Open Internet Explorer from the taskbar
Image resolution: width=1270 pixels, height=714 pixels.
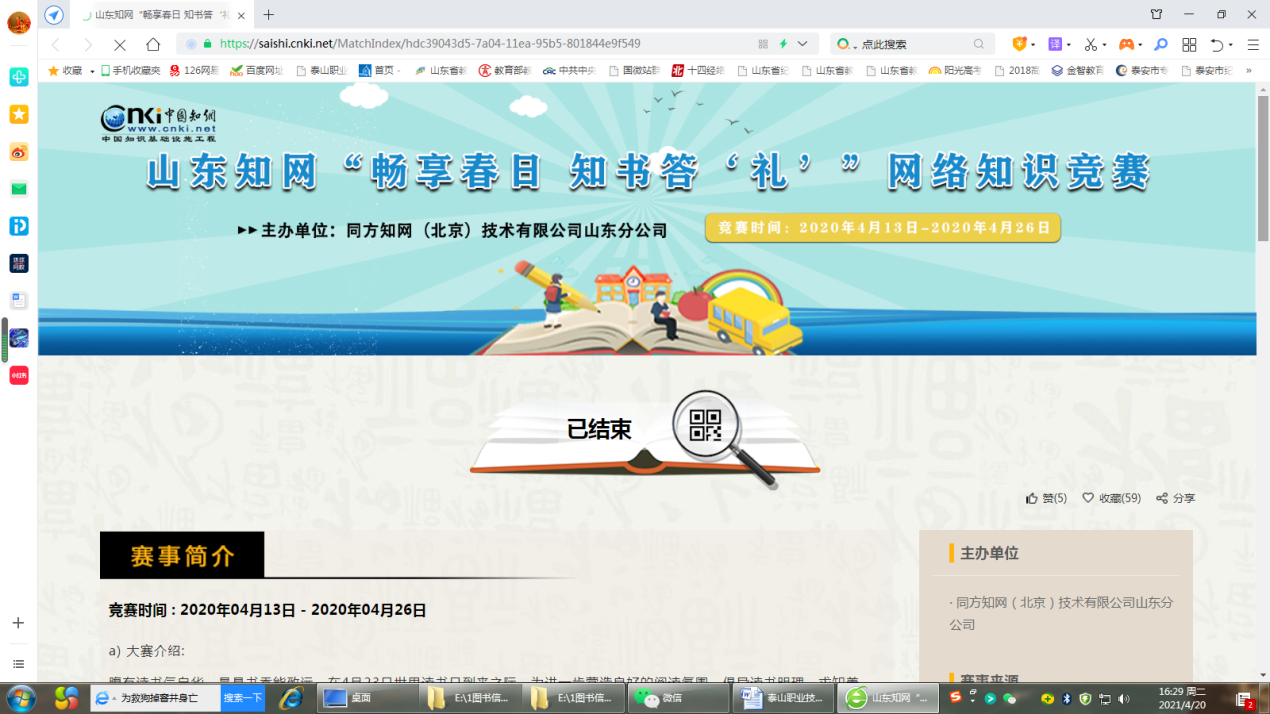pyautogui.click(x=291, y=698)
